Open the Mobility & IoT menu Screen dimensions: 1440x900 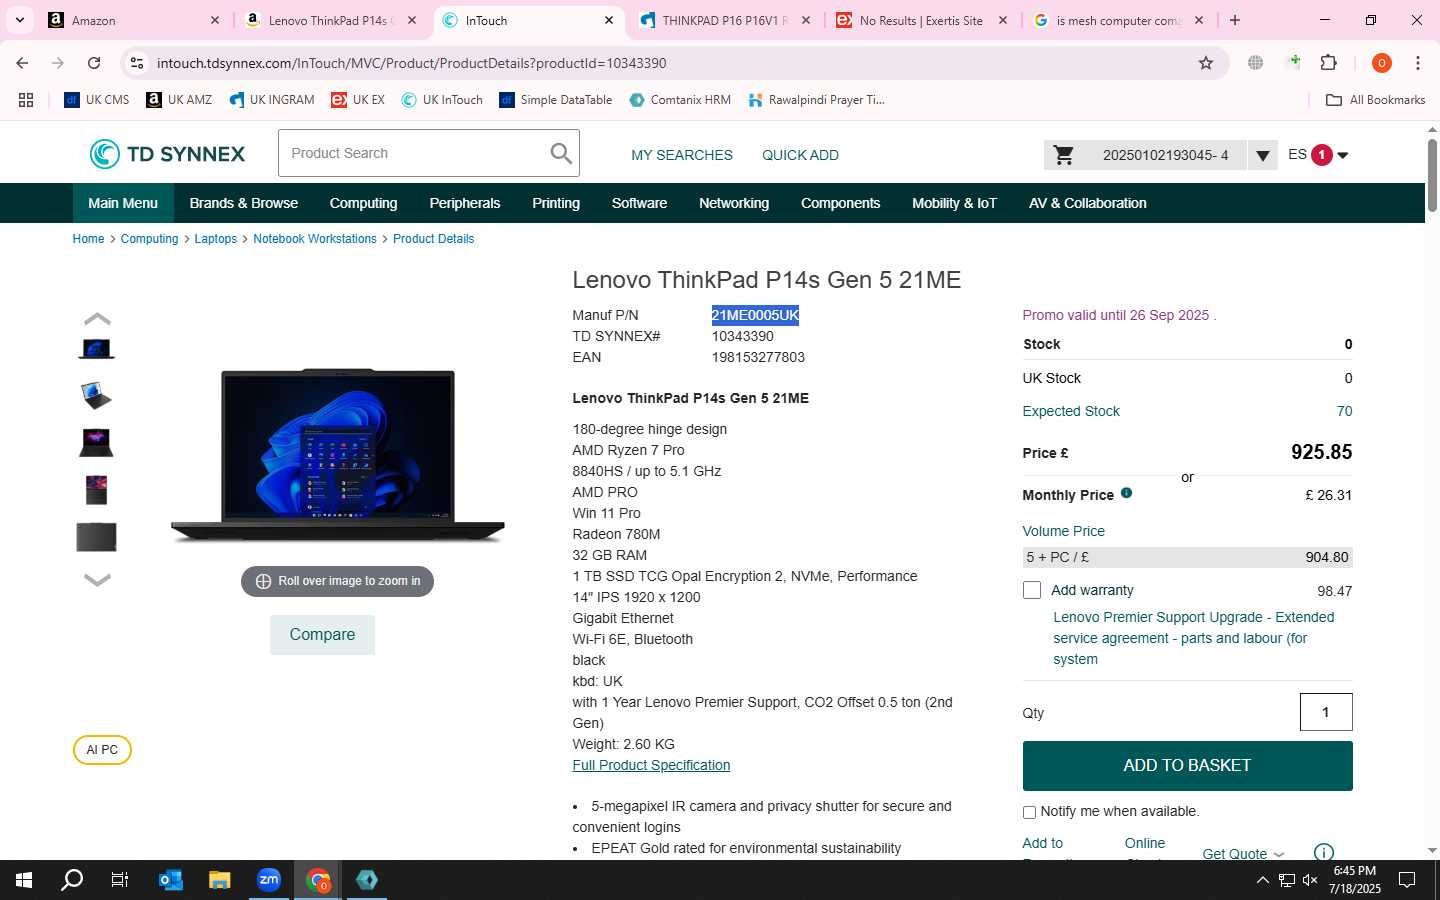point(954,203)
